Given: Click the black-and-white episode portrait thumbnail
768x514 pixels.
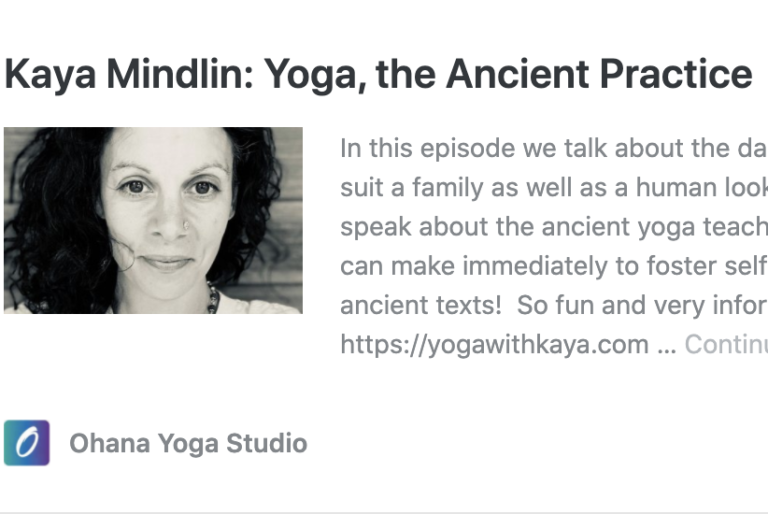Looking at the screenshot, I should click(x=153, y=220).
